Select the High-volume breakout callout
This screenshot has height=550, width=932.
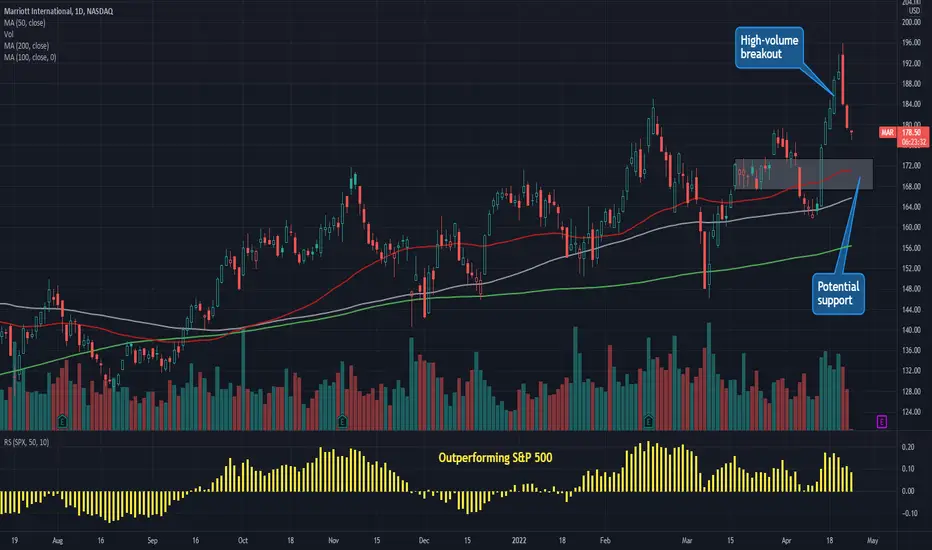[769, 48]
